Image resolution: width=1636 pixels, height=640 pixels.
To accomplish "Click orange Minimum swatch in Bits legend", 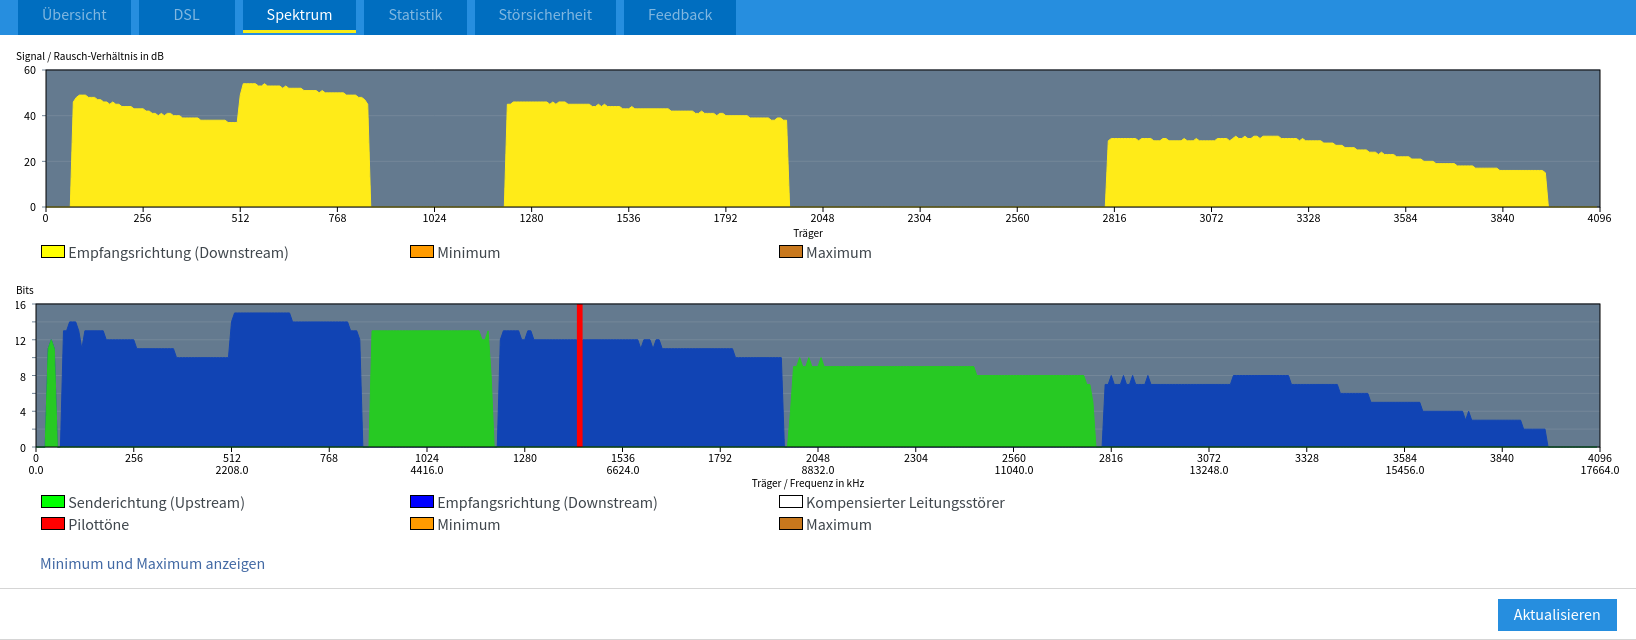I will (x=422, y=524).
